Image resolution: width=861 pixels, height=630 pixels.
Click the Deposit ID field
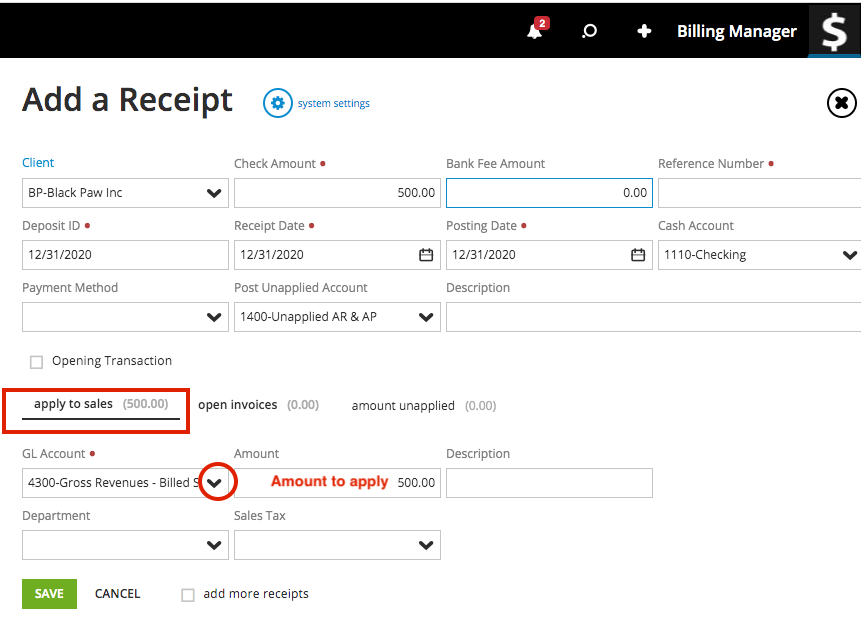(x=125, y=255)
